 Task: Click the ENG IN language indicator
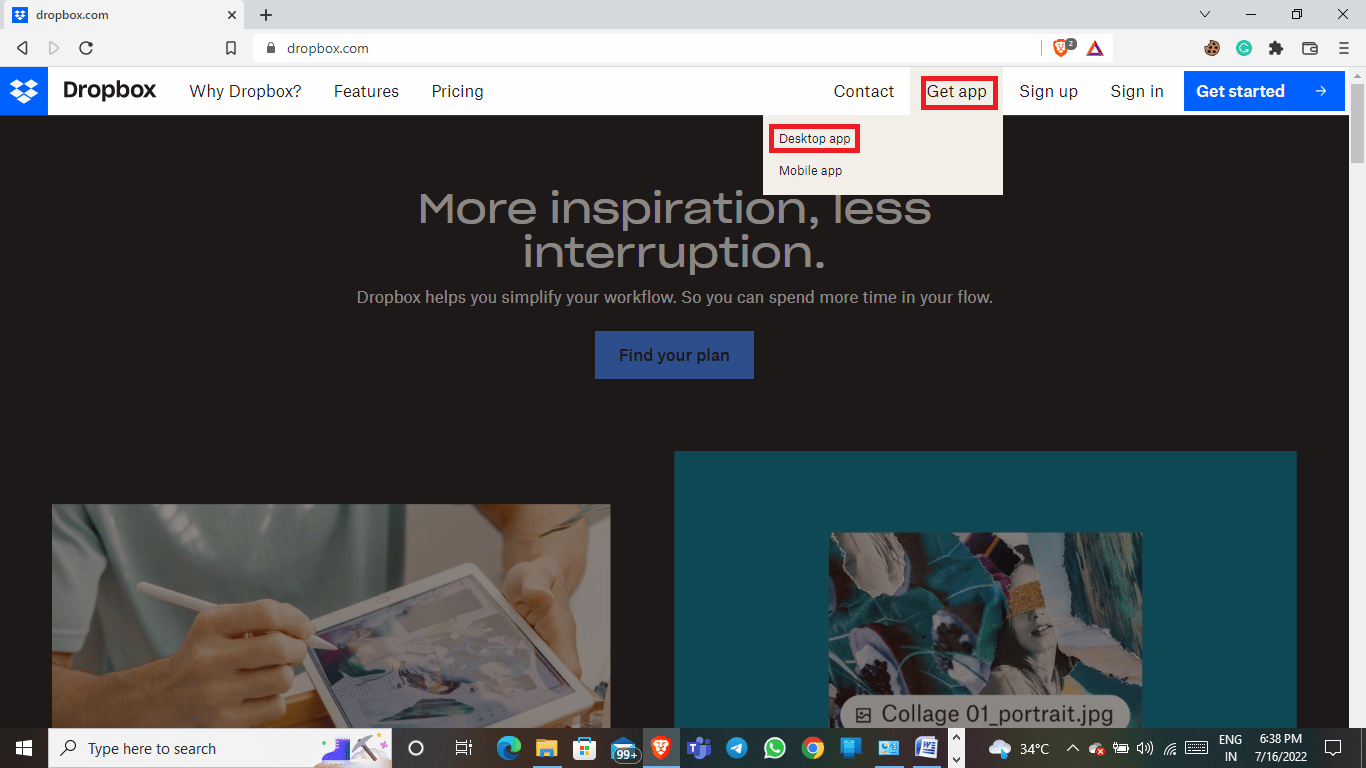pos(1230,748)
